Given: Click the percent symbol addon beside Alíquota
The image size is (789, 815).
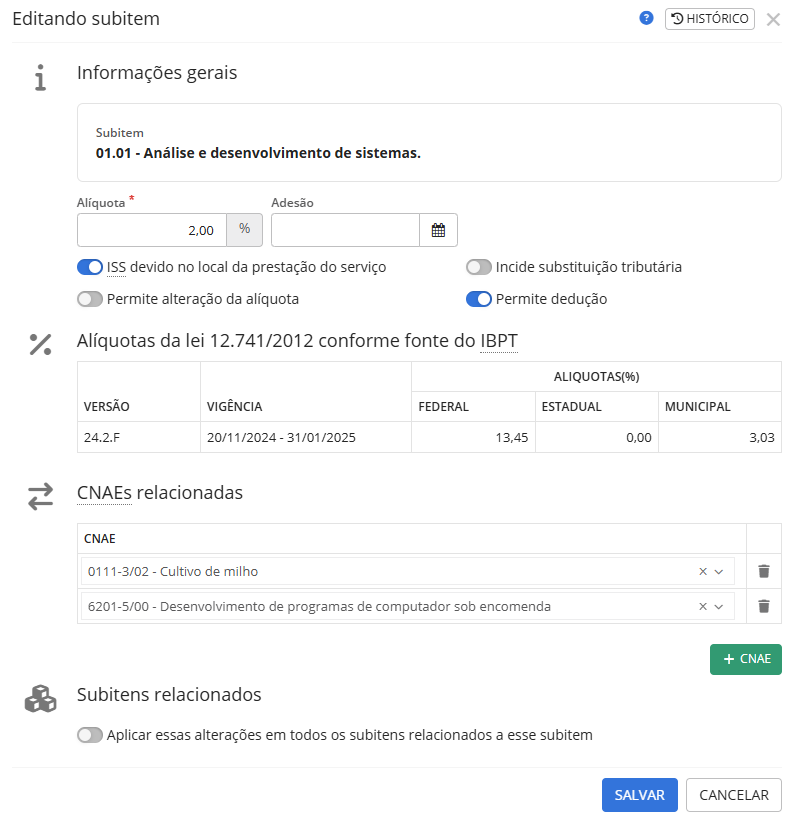Looking at the screenshot, I should pyautogui.click(x=244, y=230).
